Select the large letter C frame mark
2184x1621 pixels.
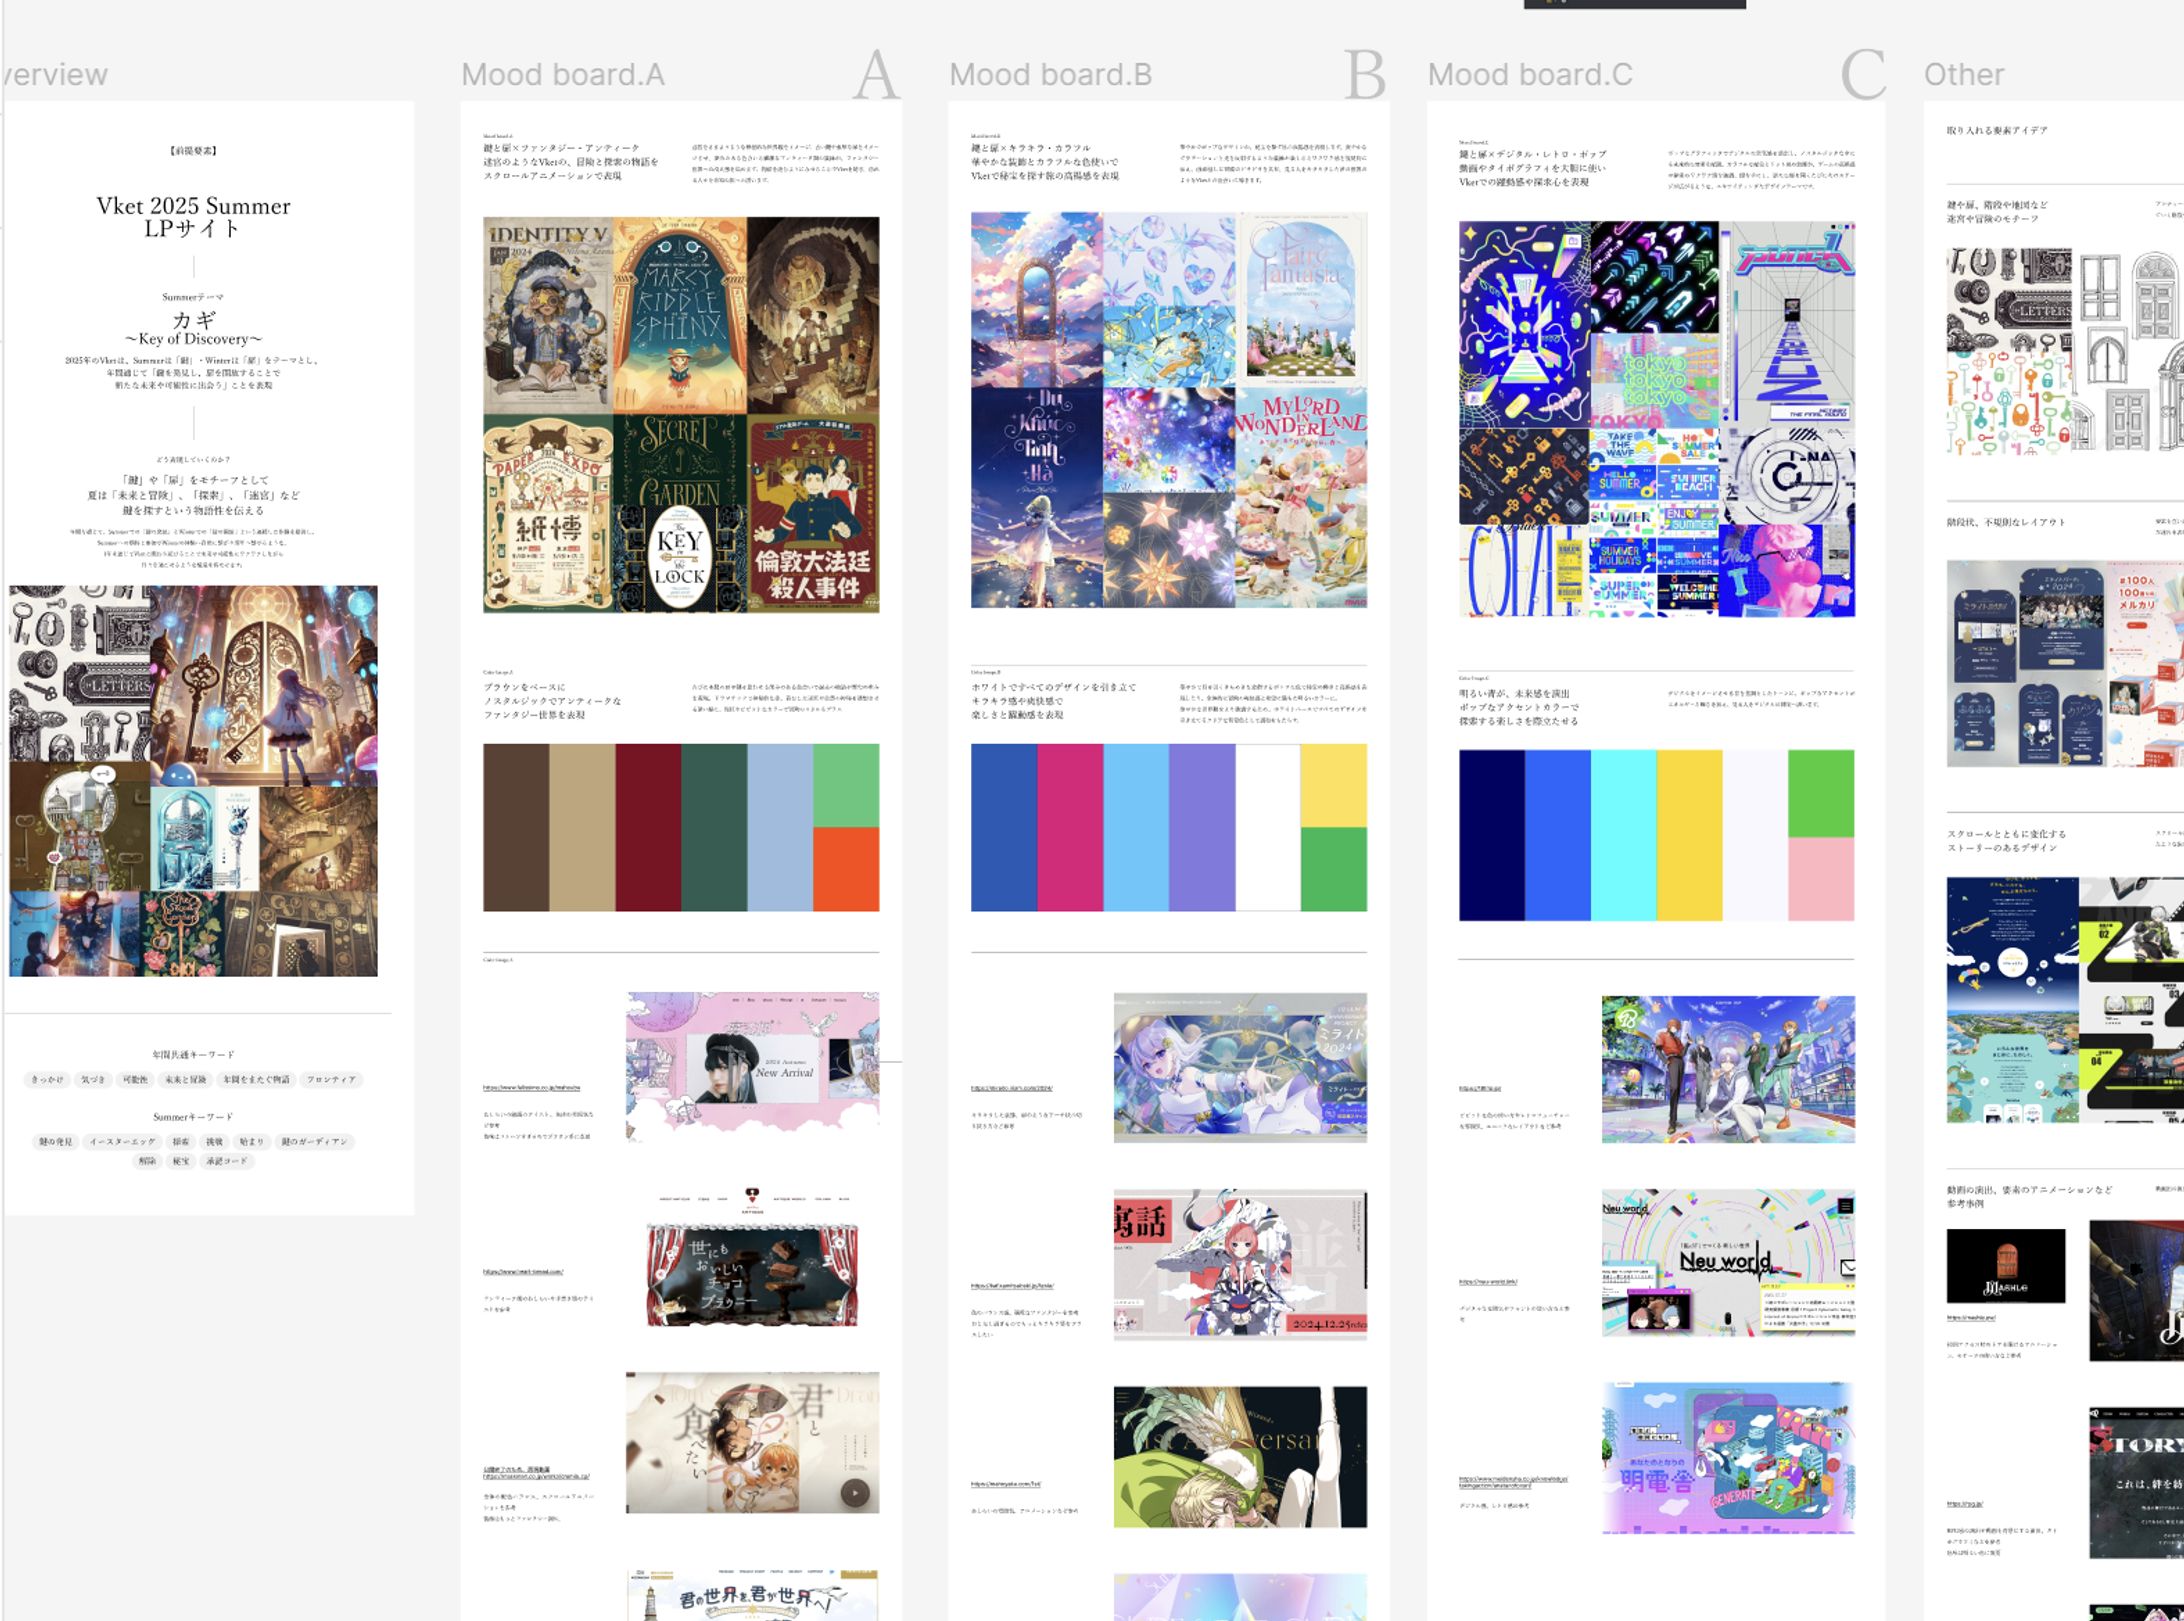coord(1863,74)
